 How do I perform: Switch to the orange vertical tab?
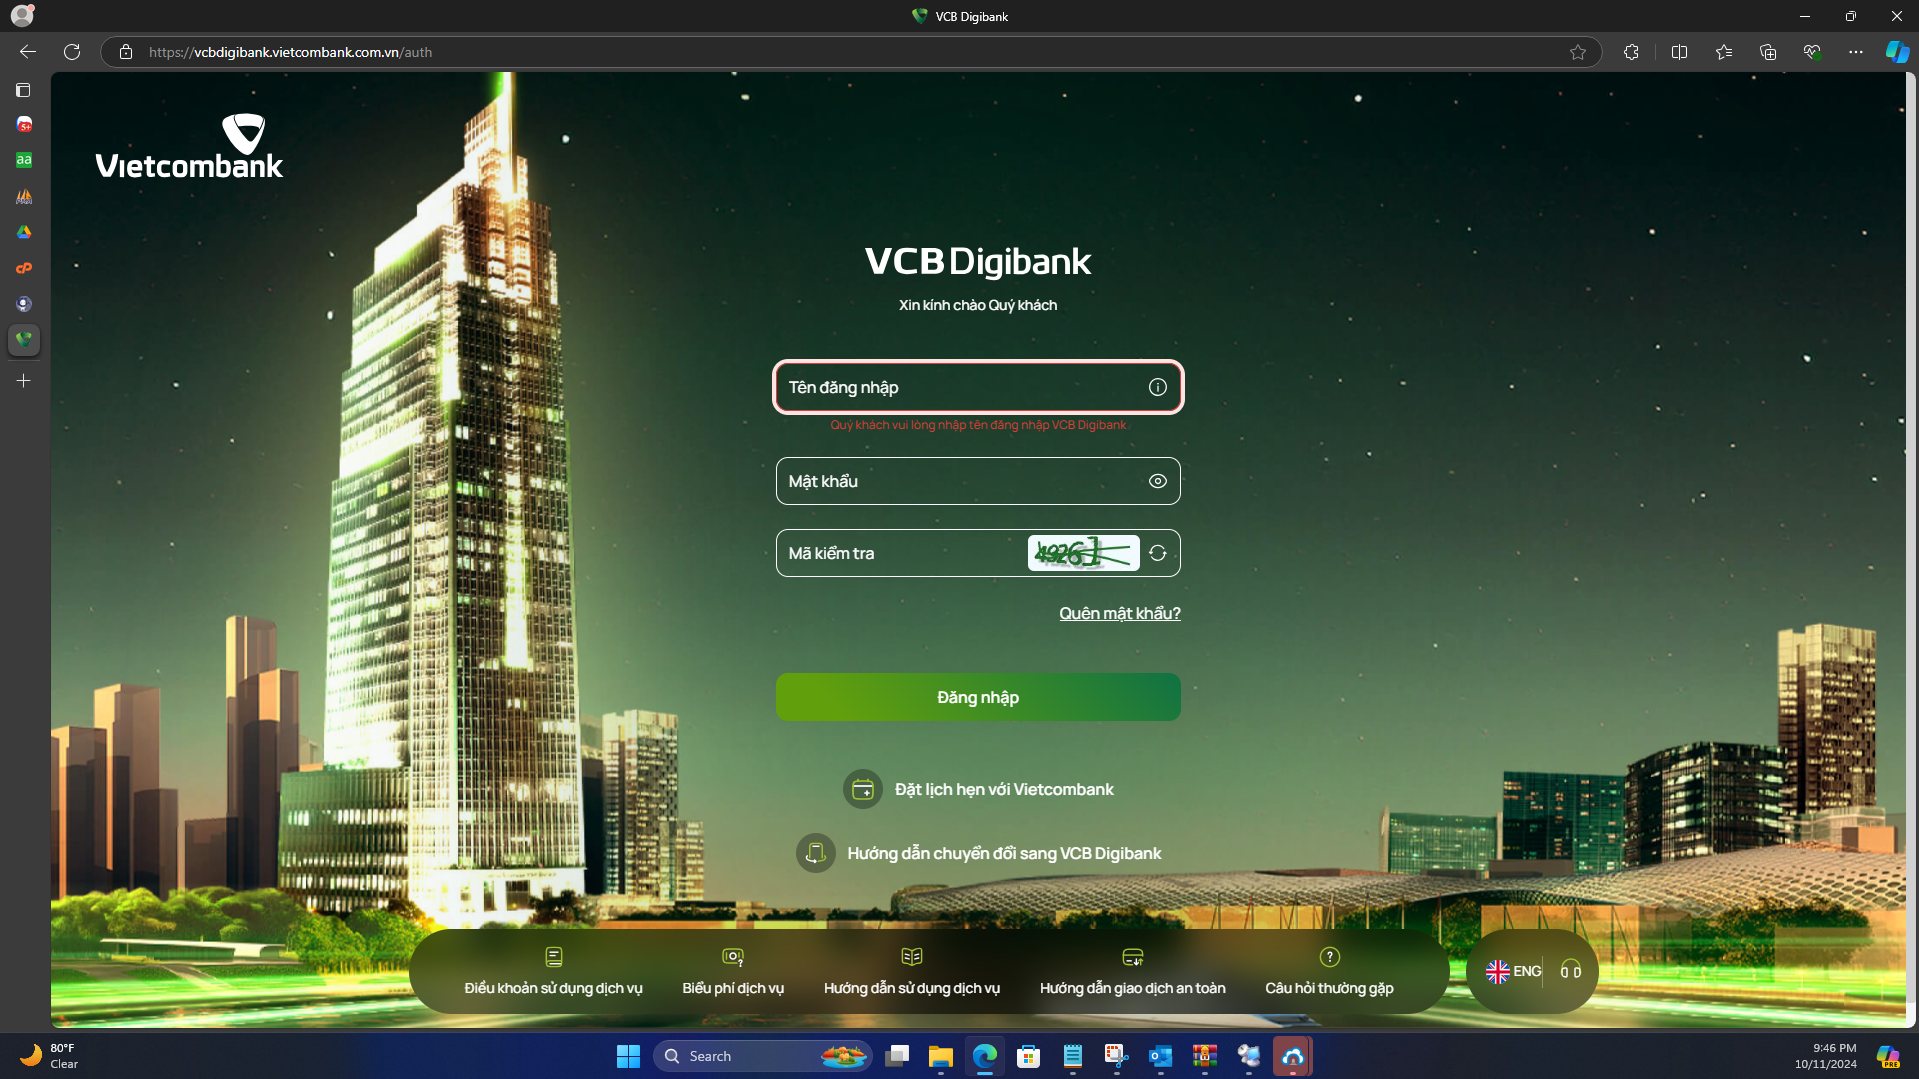point(24,268)
